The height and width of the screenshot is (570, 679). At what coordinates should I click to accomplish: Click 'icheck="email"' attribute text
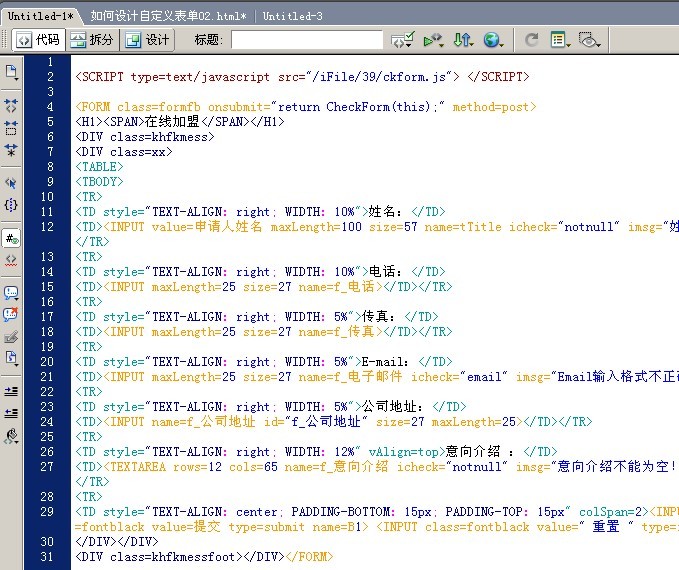pyautogui.click(x=459, y=377)
